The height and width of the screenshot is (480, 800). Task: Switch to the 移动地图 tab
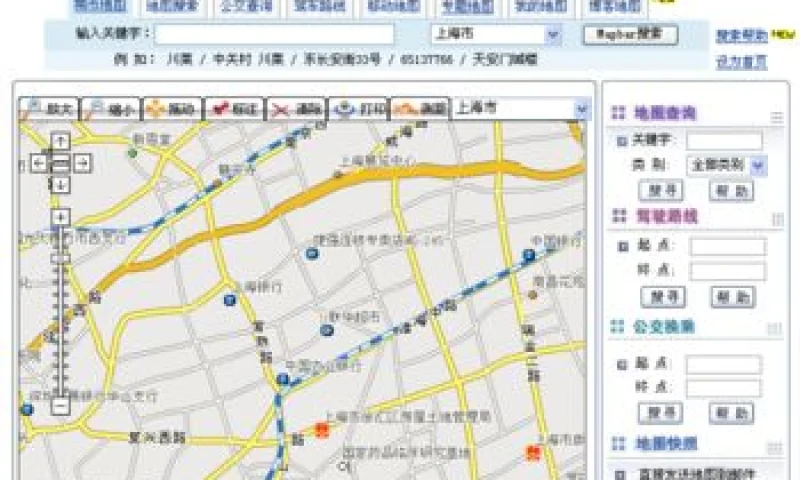tap(393, 7)
